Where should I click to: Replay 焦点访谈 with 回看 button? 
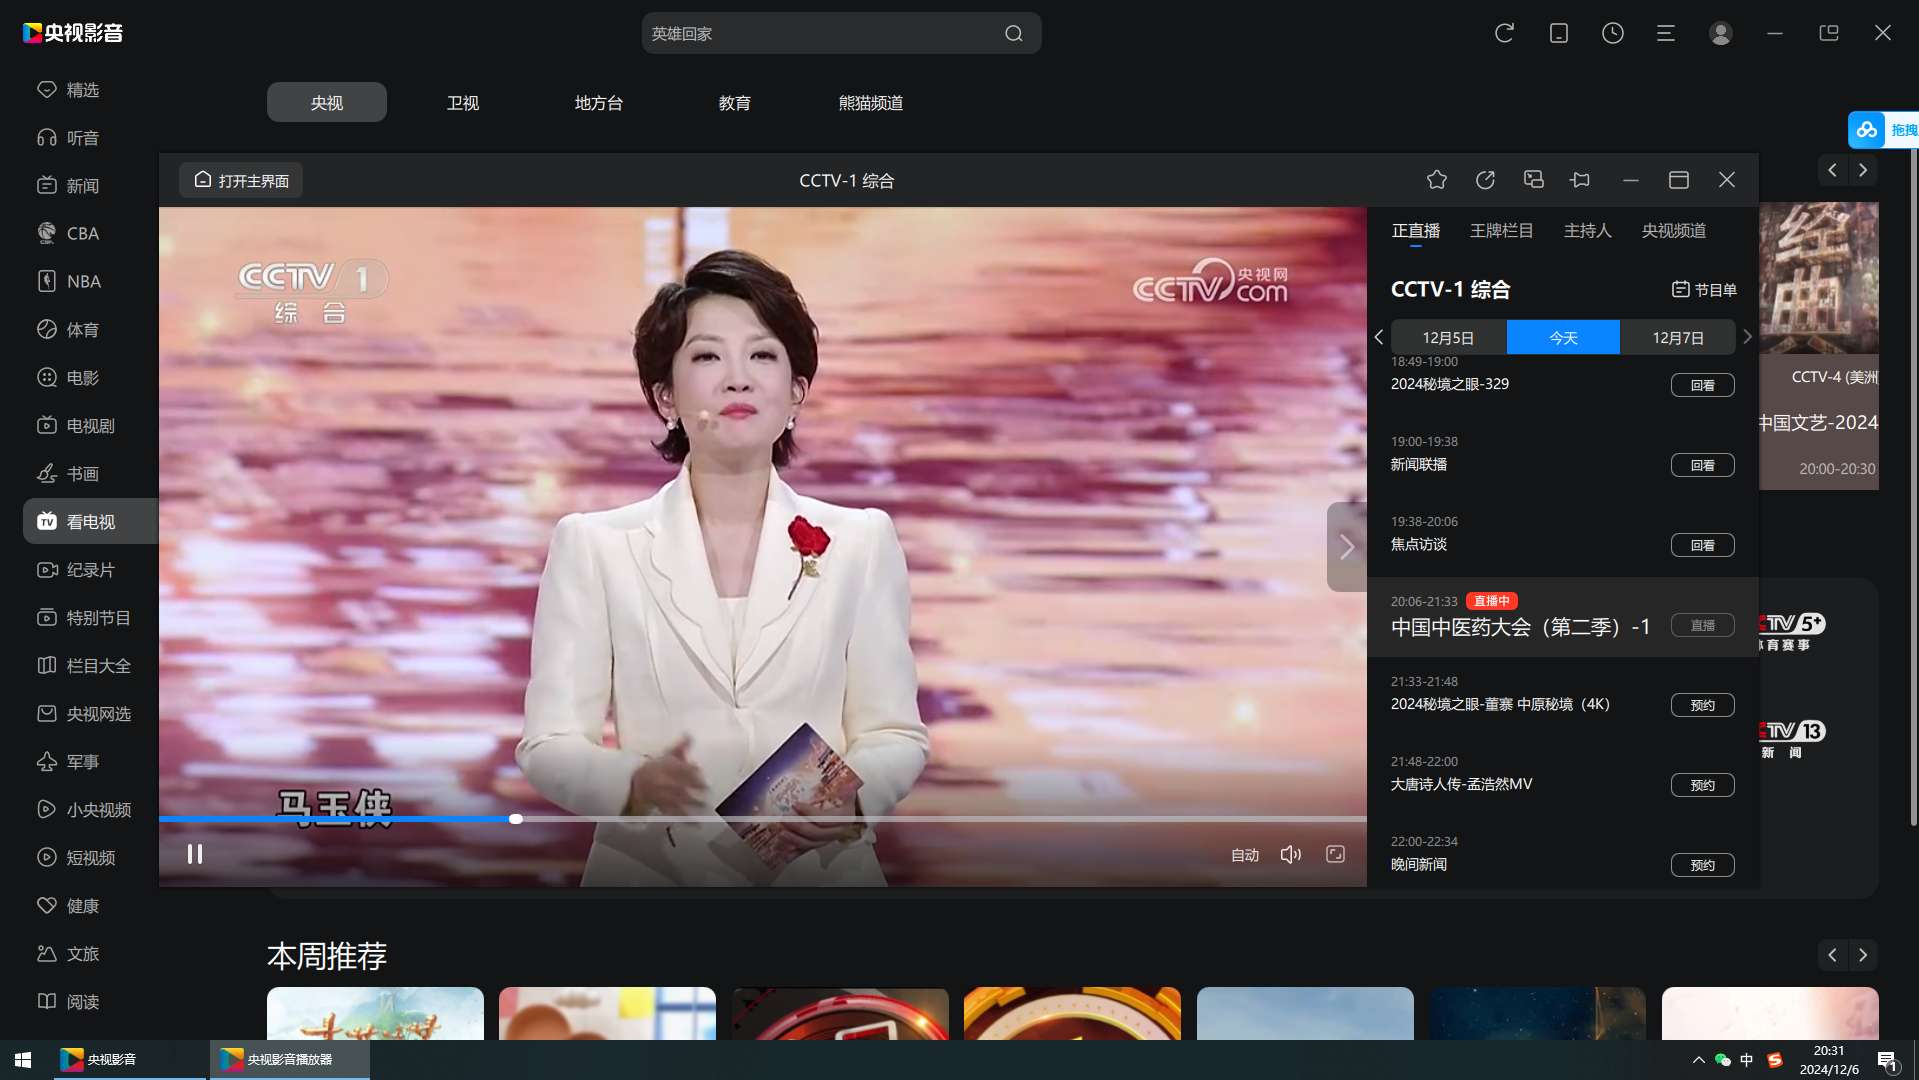pos(1702,545)
